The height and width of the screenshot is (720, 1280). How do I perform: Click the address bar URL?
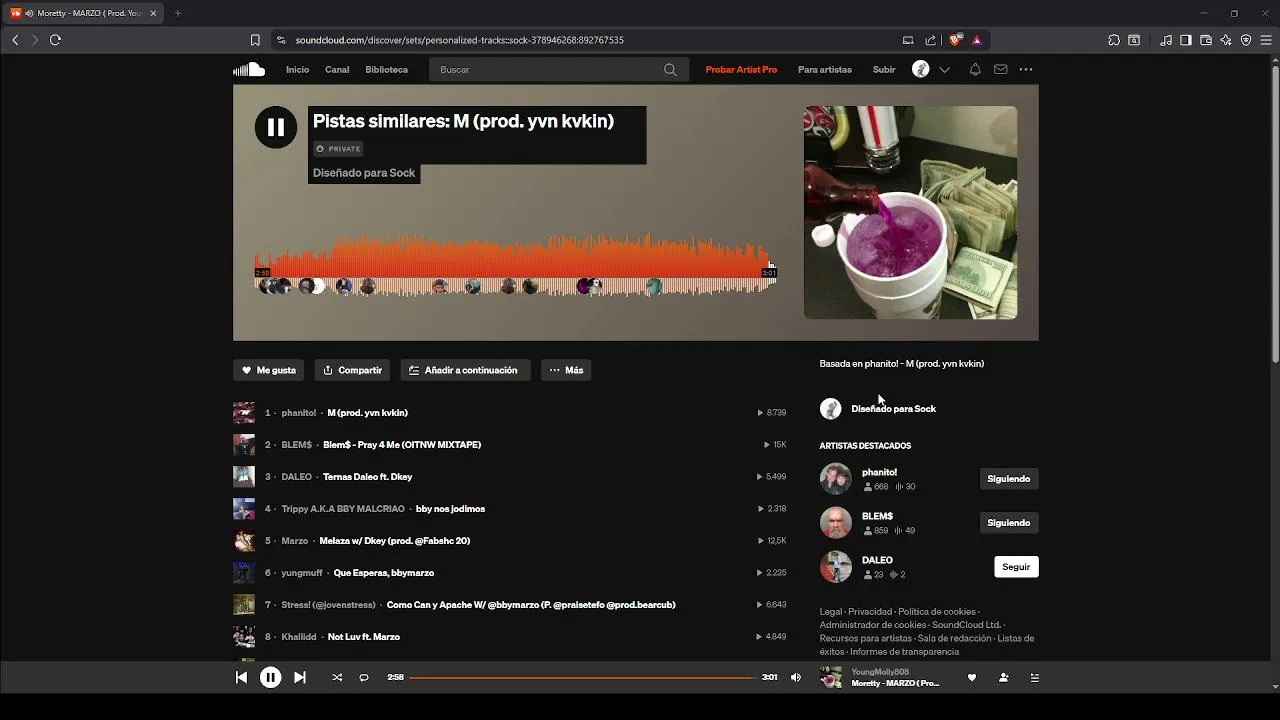pyautogui.click(x=460, y=40)
